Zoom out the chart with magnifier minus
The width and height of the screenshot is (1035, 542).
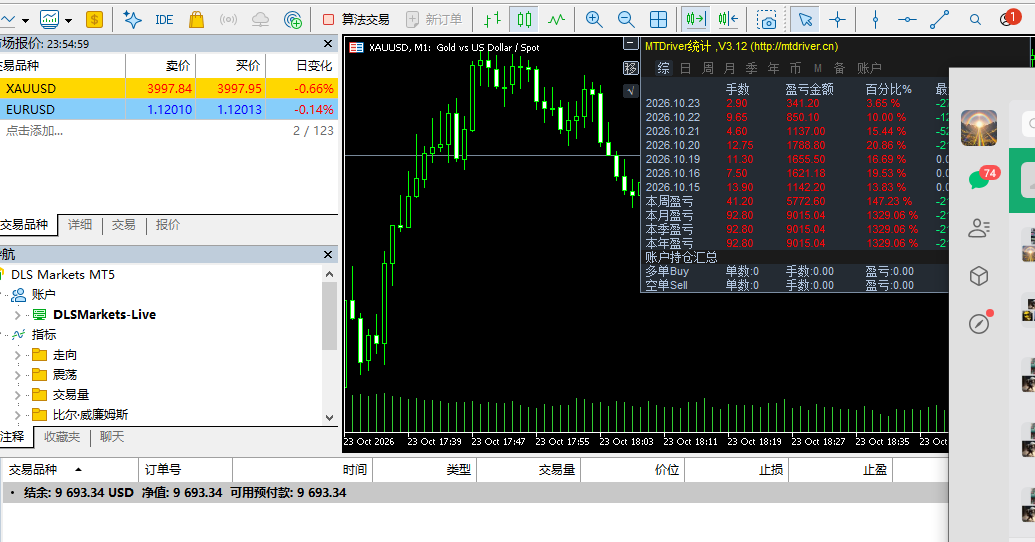(x=626, y=20)
